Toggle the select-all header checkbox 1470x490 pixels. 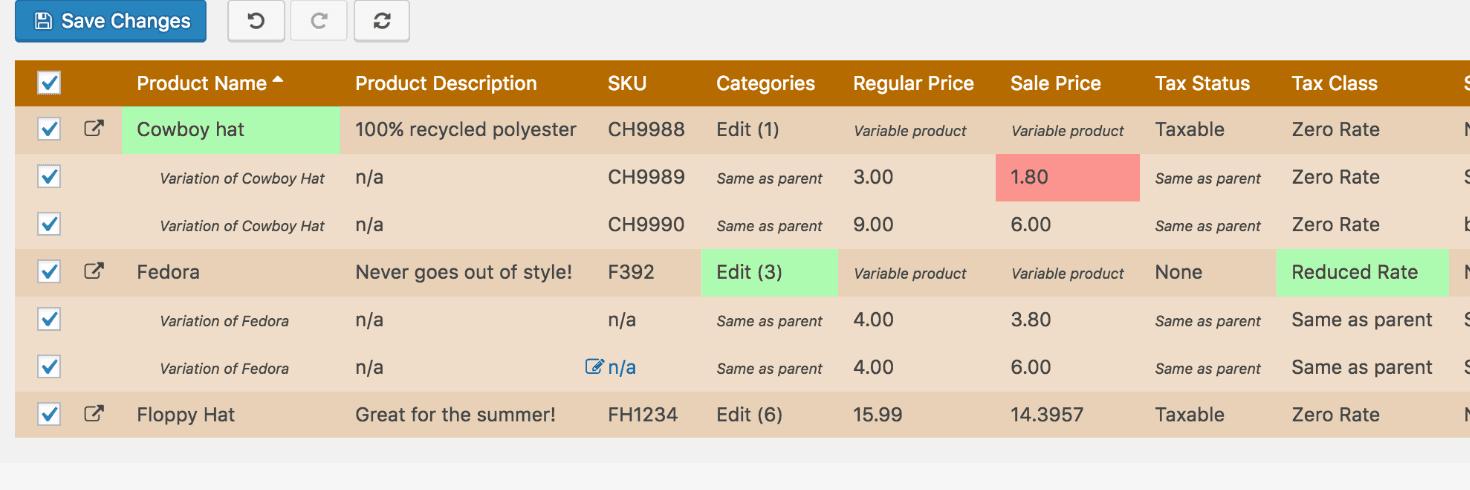click(x=49, y=83)
